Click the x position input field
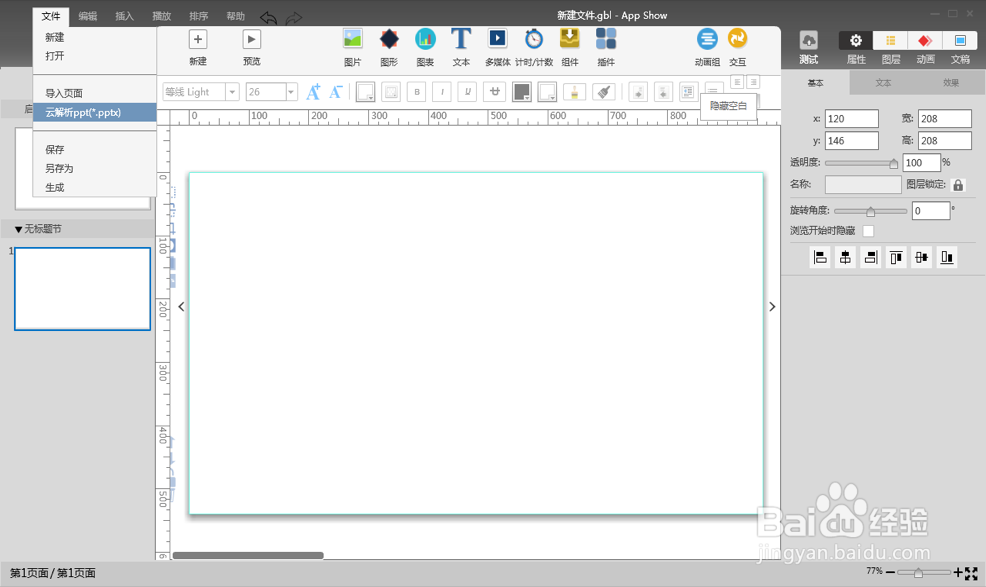 click(851, 119)
